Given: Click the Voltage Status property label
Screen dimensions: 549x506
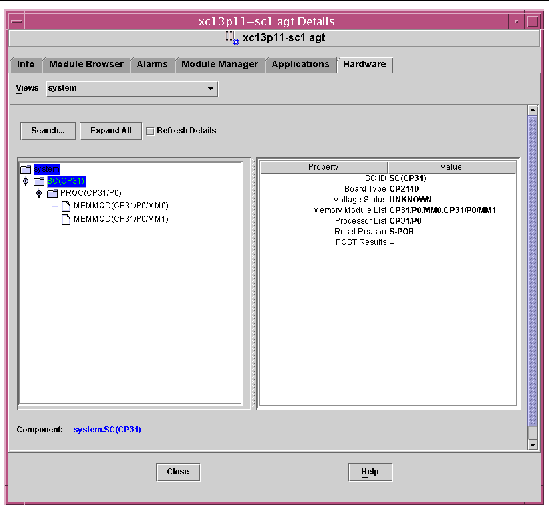Looking at the screenshot, I should pyautogui.click(x=359, y=200).
